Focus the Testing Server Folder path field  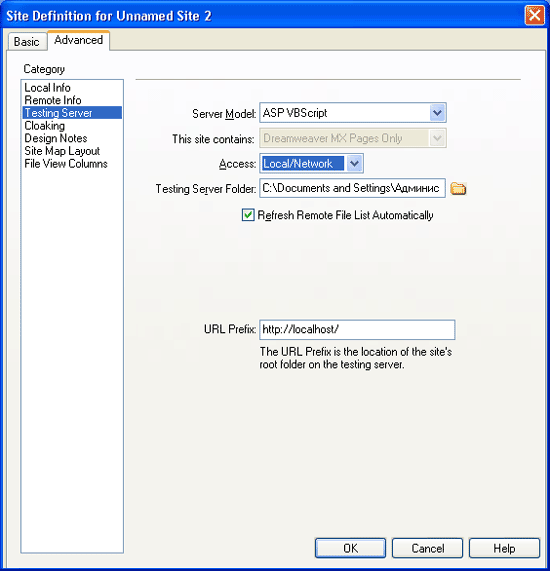pos(352,188)
